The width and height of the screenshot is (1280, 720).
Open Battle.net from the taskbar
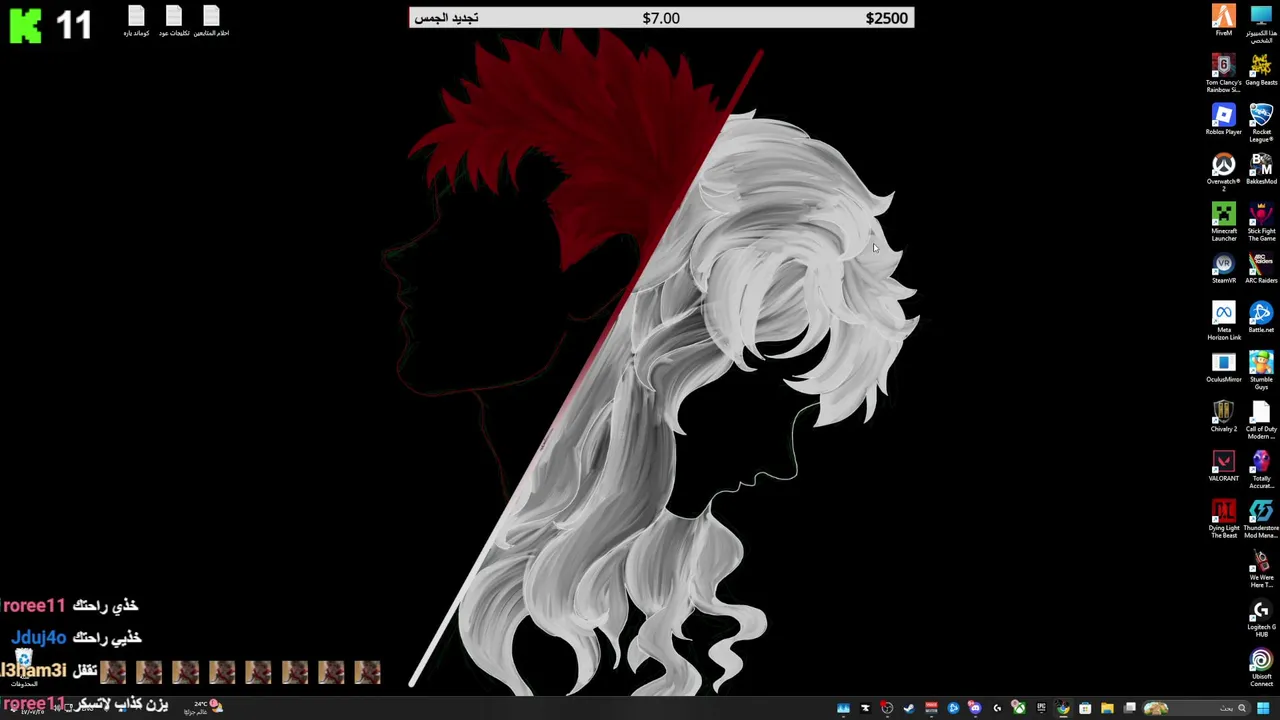point(953,708)
